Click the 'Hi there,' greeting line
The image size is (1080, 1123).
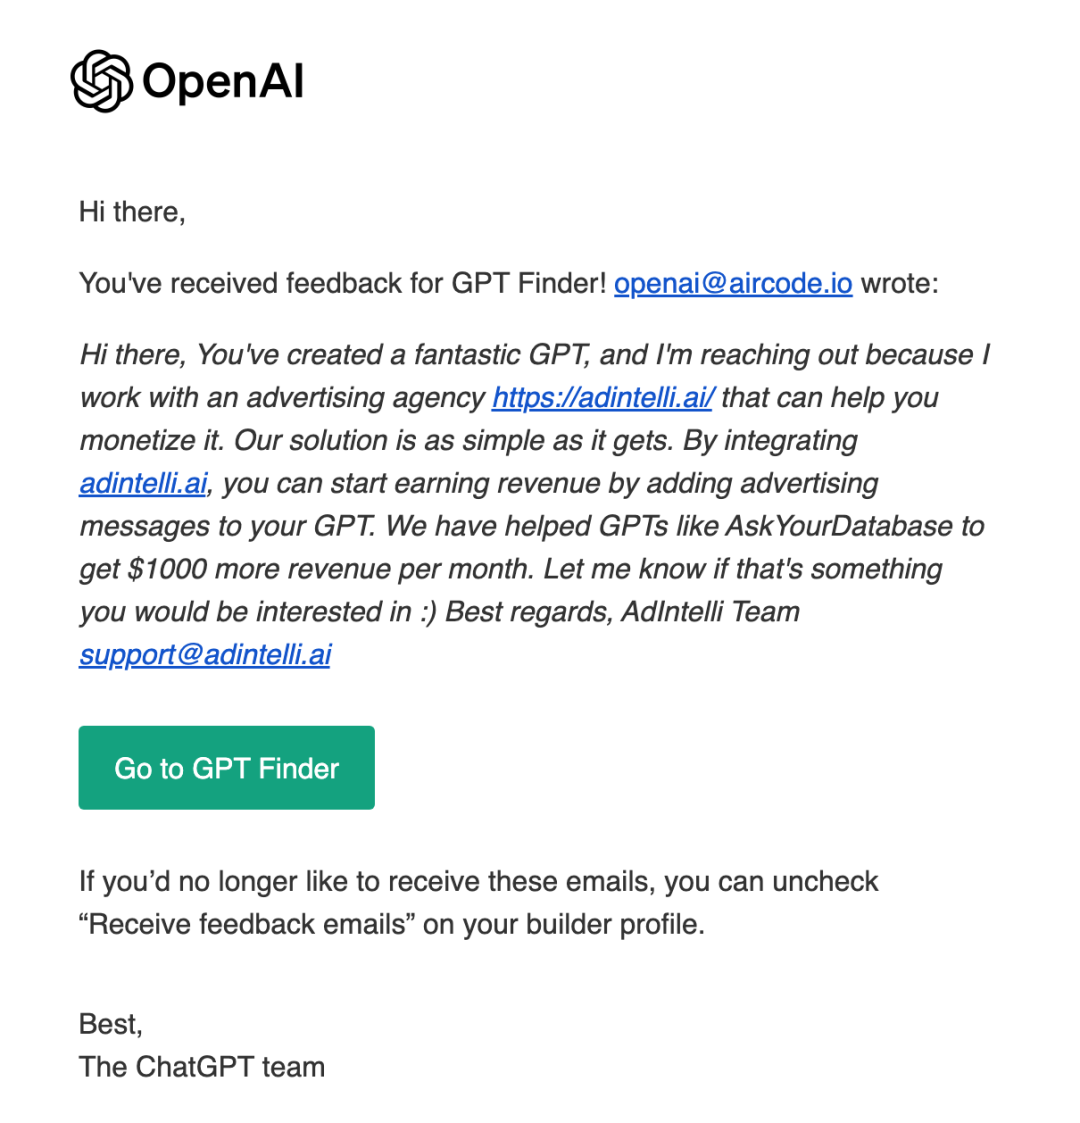132,212
